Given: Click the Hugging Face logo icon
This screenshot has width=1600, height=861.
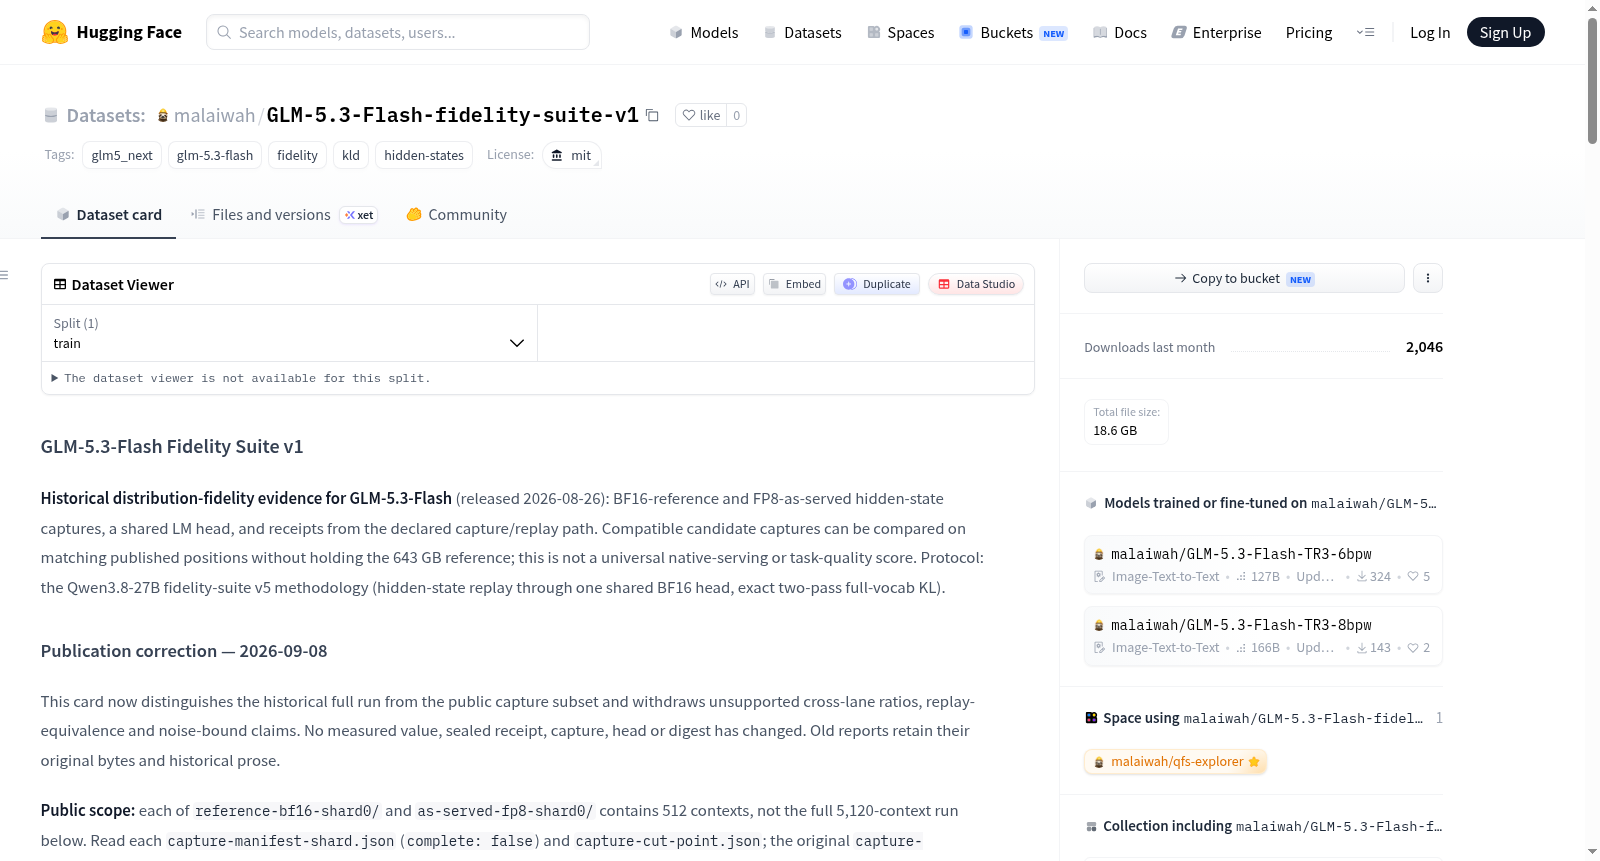Looking at the screenshot, I should click(x=54, y=32).
